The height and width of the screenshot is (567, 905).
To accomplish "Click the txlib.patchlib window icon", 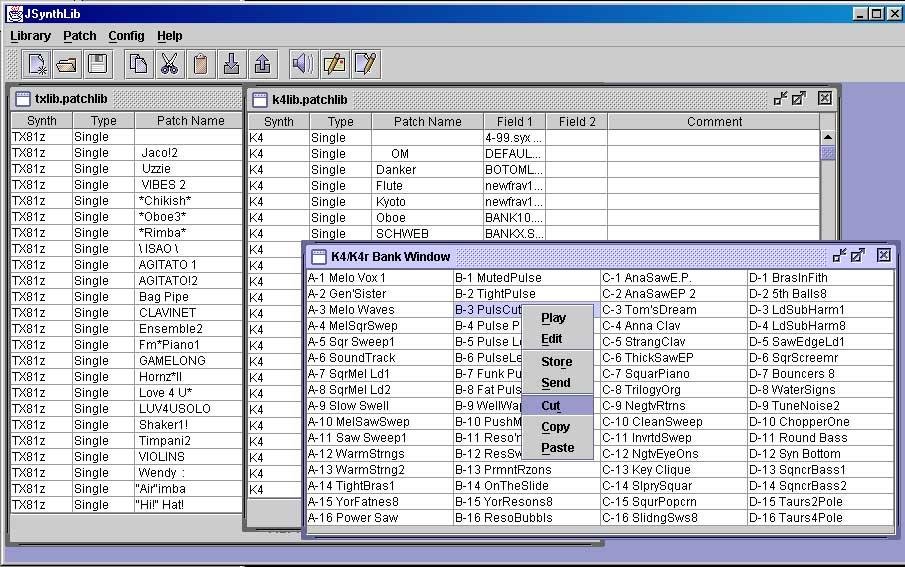I will click(x=23, y=99).
